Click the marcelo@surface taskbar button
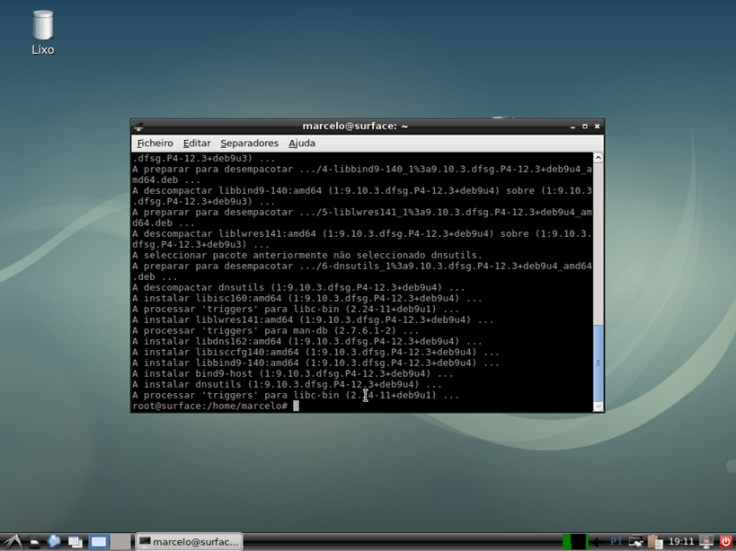This screenshot has width=736, height=551. [x=189, y=541]
